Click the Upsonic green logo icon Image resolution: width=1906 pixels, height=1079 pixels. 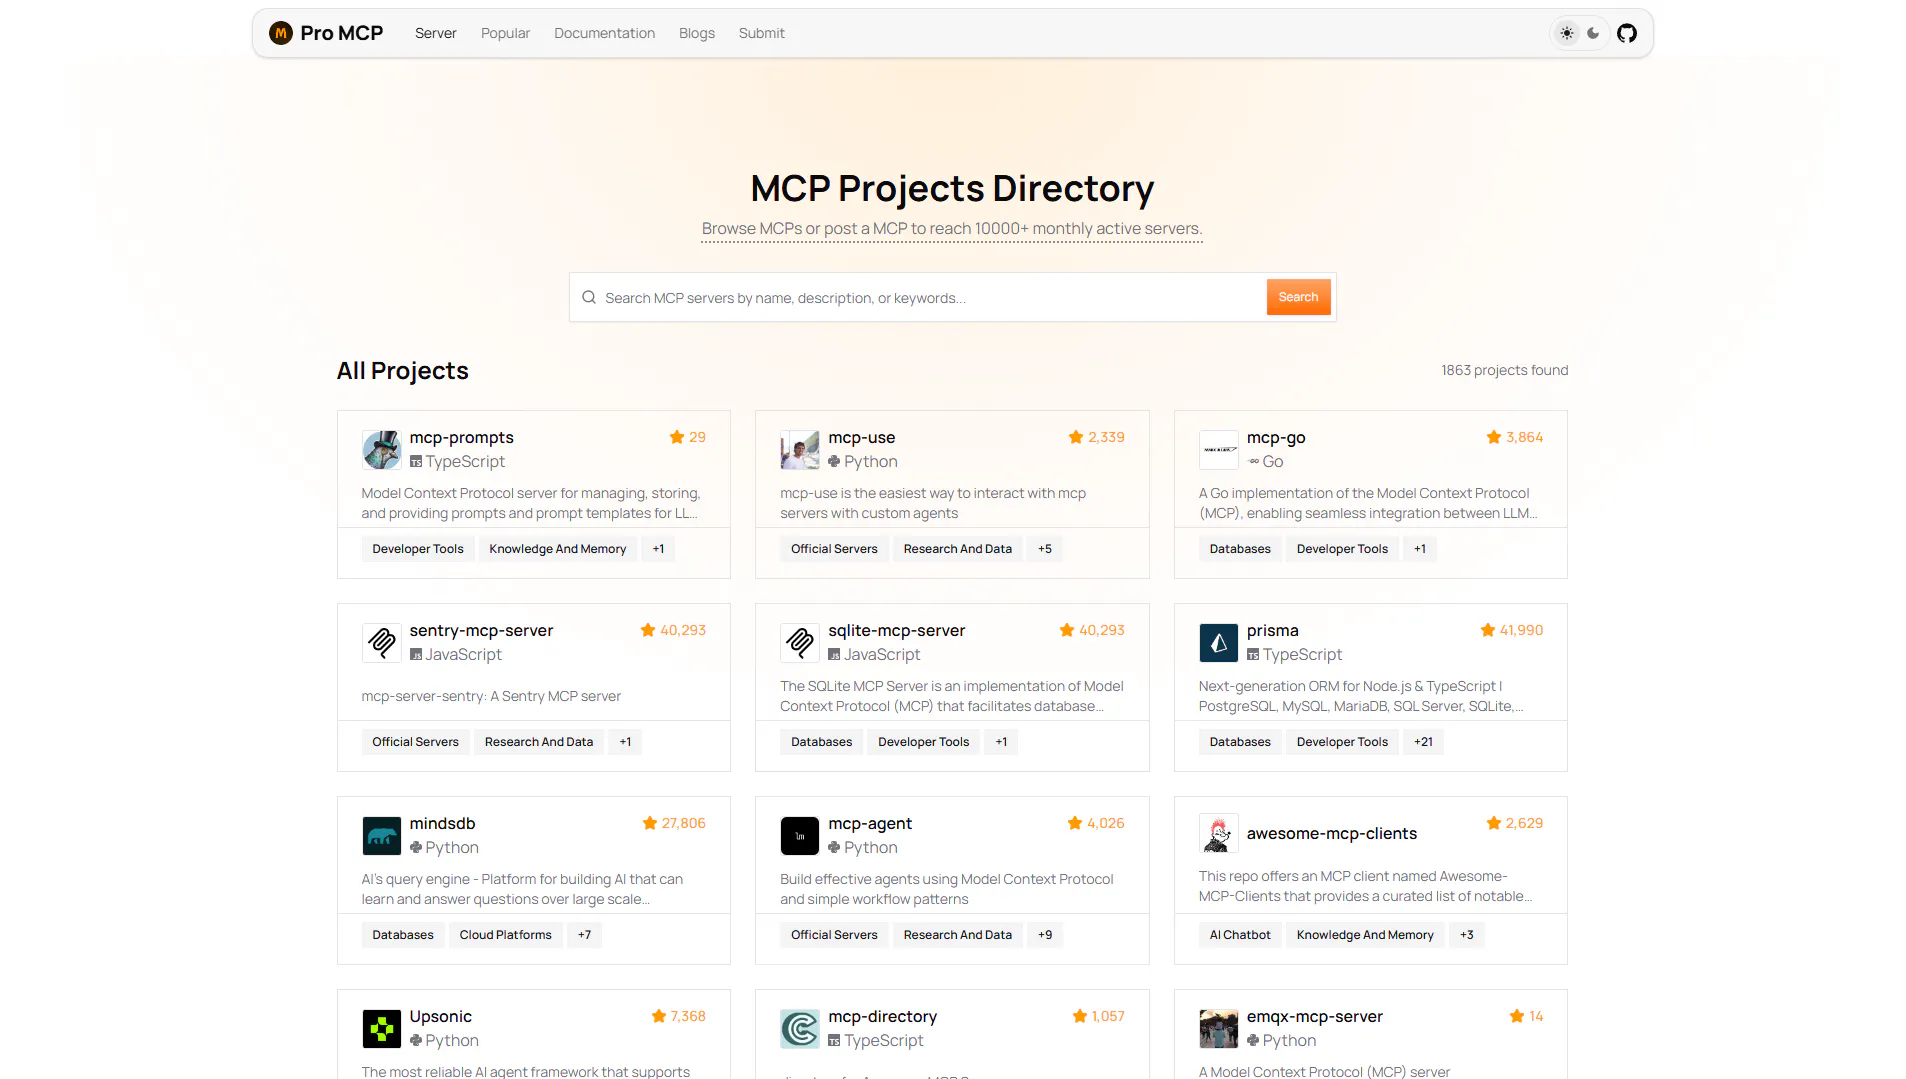pyautogui.click(x=381, y=1029)
